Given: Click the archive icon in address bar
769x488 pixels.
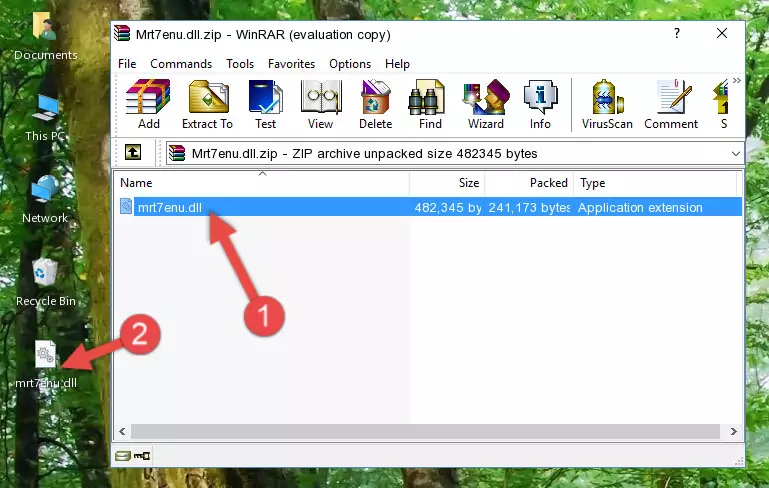Looking at the screenshot, I should (x=177, y=154).
